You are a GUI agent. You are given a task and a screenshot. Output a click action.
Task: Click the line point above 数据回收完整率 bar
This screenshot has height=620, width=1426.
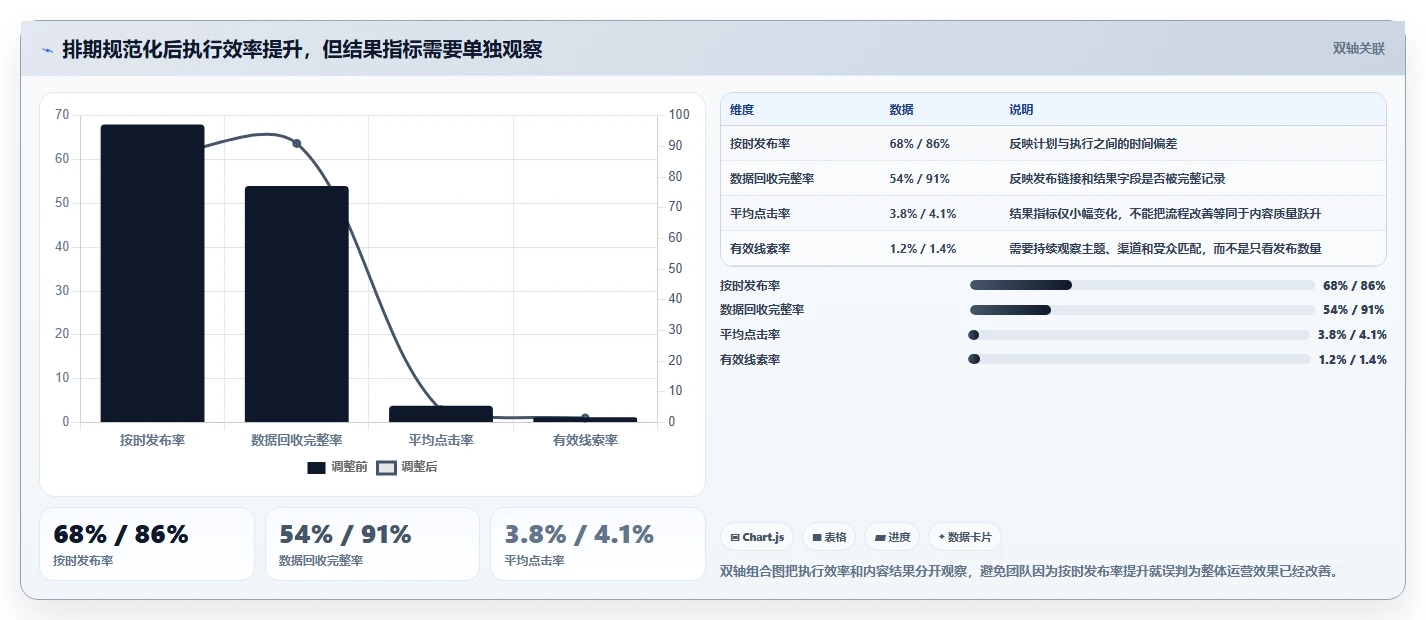(297, 143)
